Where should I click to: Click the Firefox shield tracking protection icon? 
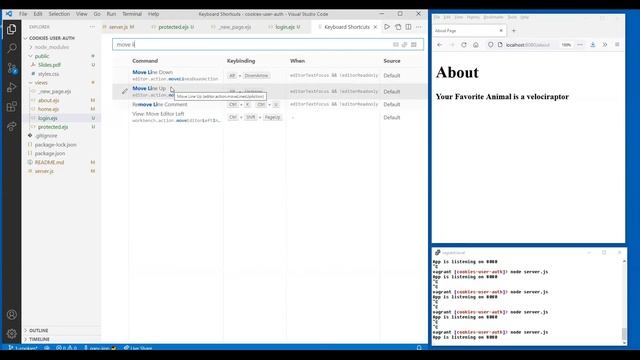pos(491,45)
